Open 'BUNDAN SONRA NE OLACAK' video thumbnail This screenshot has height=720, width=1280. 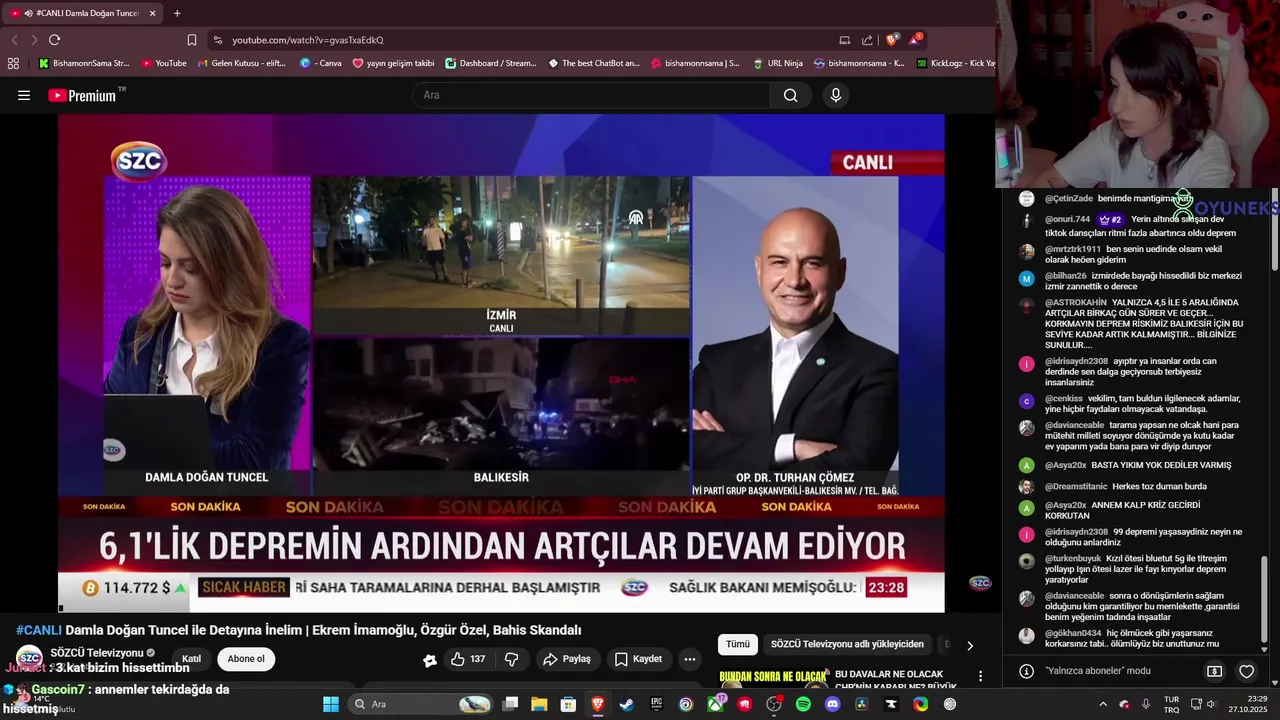pyautogui.click(x=773, y=679)
